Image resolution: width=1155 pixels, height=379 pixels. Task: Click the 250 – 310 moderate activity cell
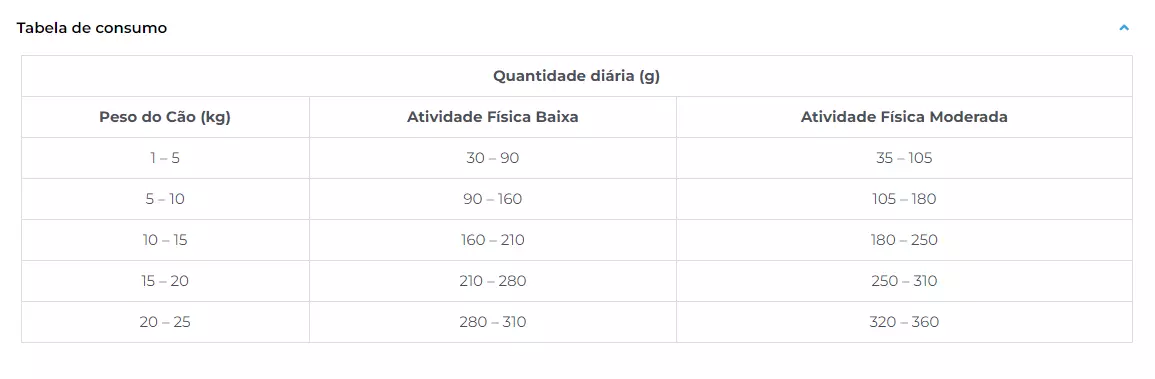click(x=905, y=281)
